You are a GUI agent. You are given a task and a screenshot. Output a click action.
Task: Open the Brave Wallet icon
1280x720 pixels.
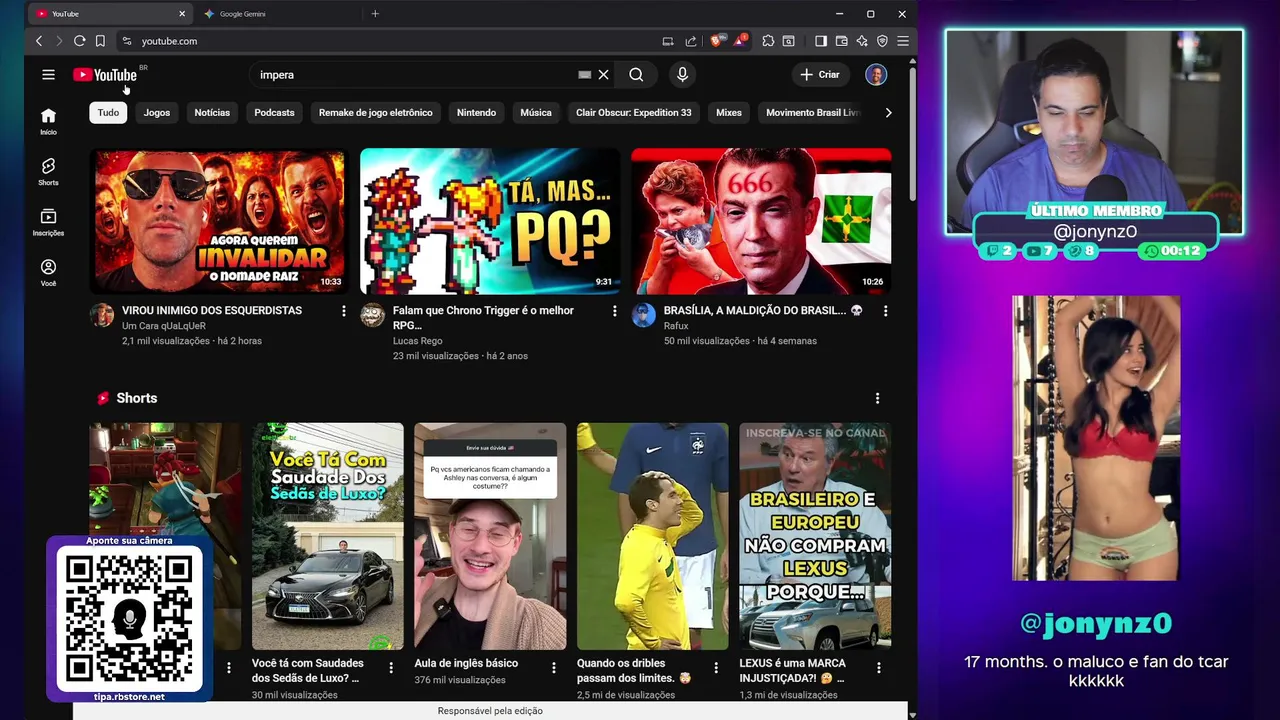tap(841, 41)
